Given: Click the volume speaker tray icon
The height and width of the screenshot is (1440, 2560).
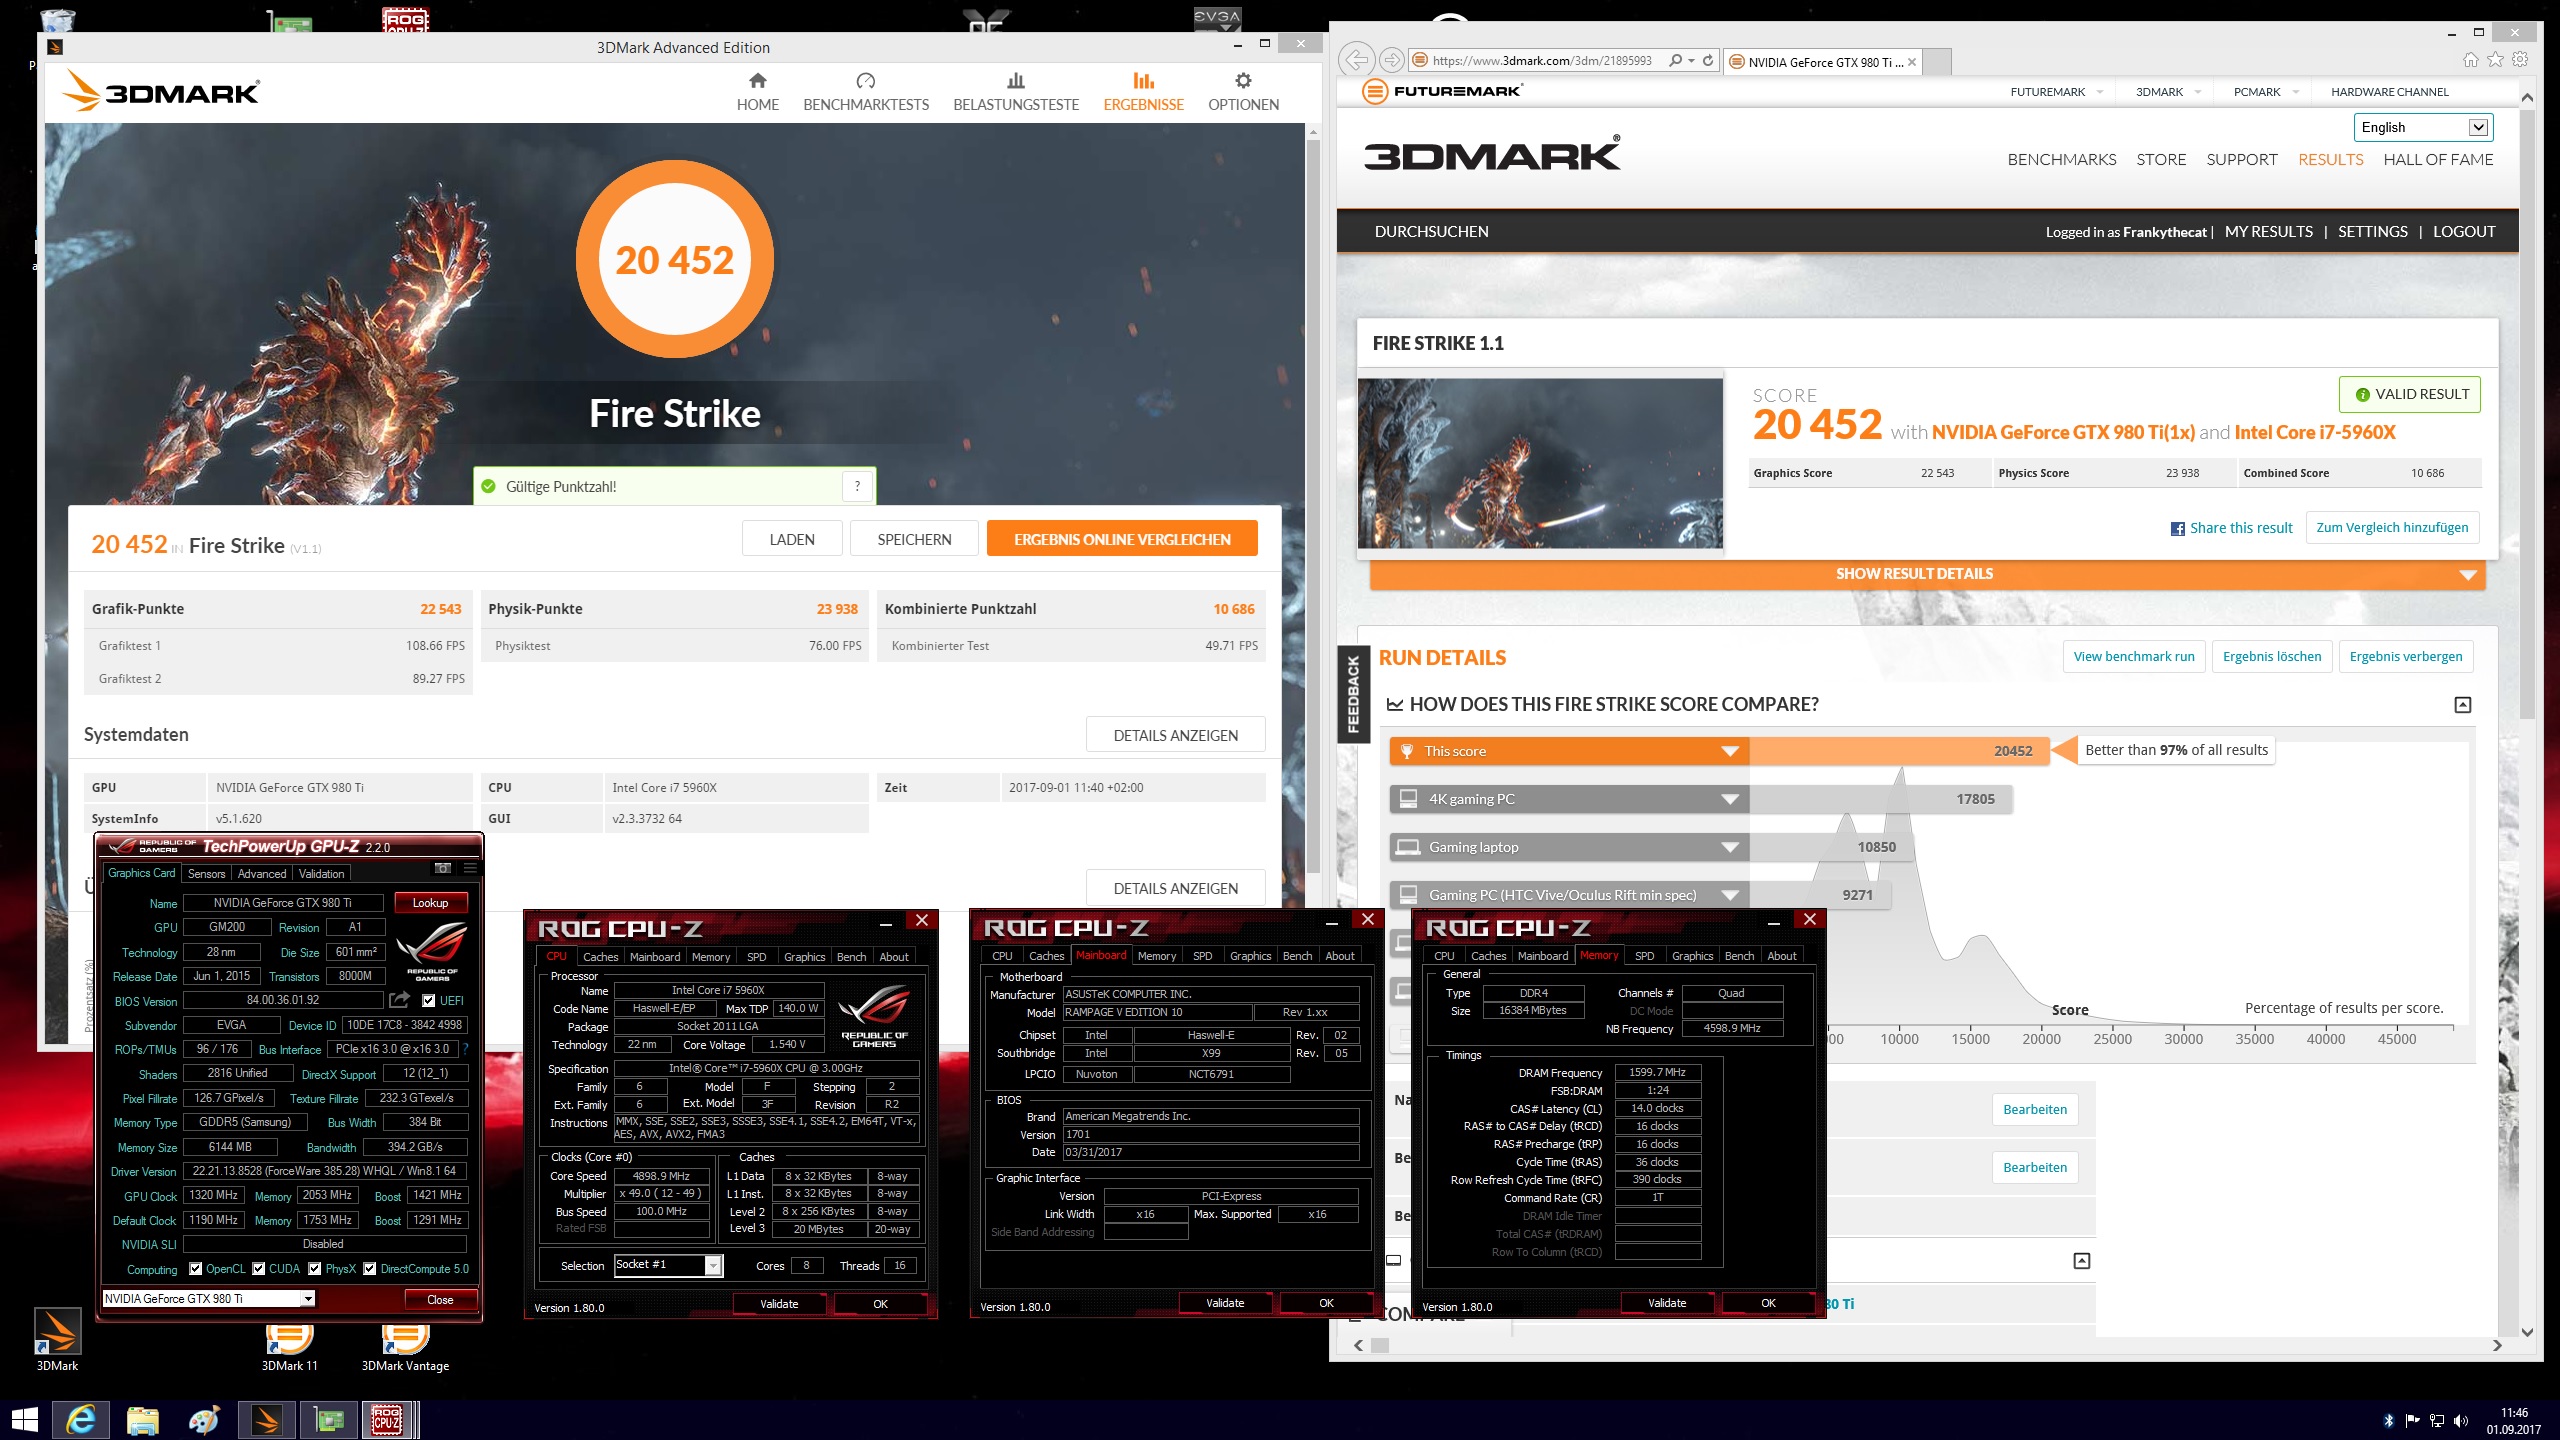Looking at the screenshot, I should click(x=2461, y=1421).
